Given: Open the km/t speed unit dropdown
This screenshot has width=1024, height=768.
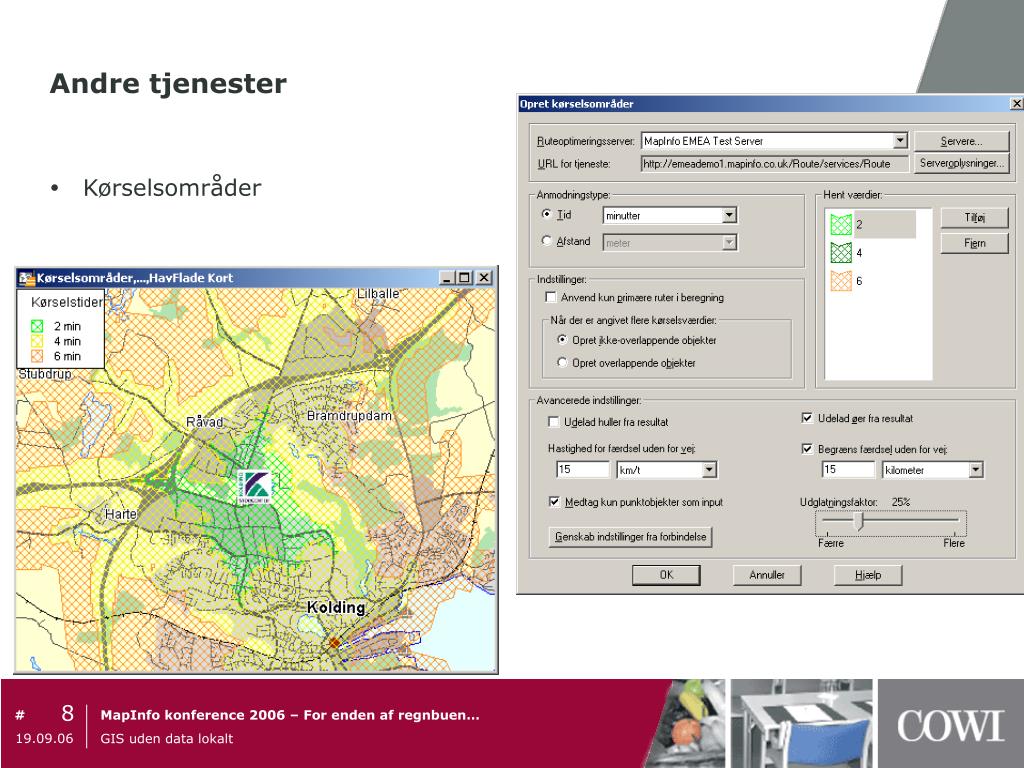Looking at the screenshot, I should (709, 470).
